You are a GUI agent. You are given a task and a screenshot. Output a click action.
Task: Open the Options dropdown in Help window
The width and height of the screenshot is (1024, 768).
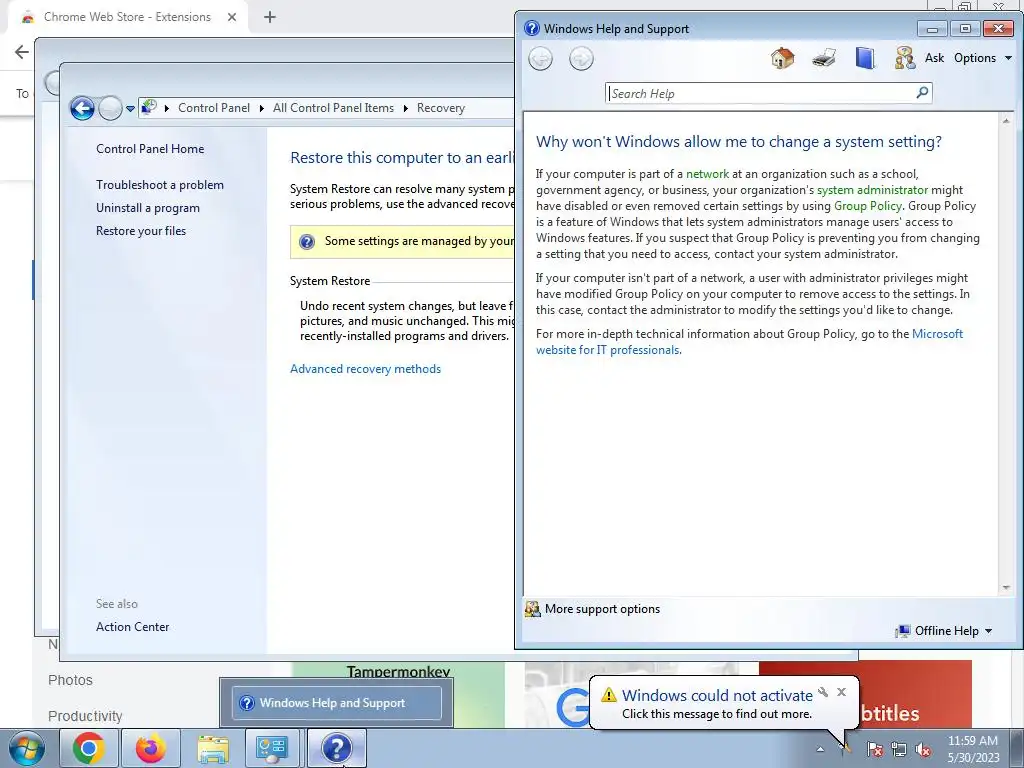tap(983, 58)
